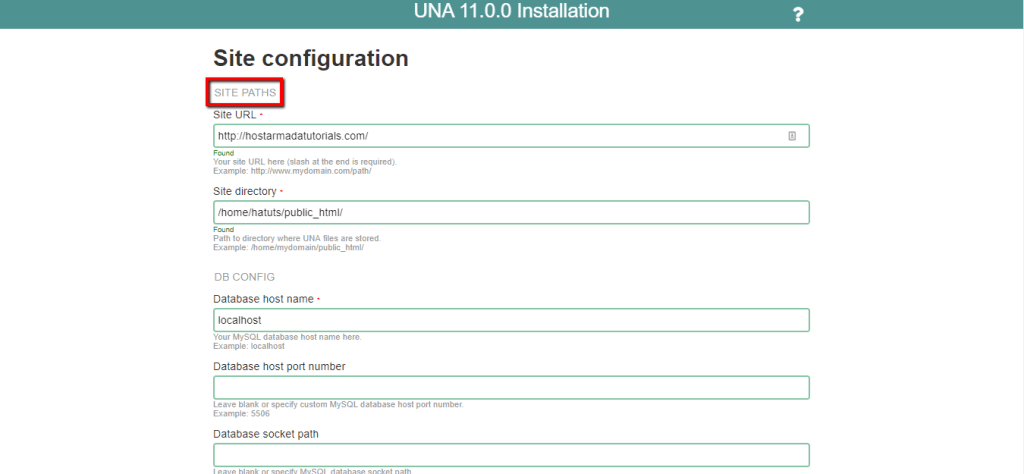Select the 'Example: http://www.mydomain.com/path/' hint text
Screen dimensions: 1024x474
click(x=292, y=170)
